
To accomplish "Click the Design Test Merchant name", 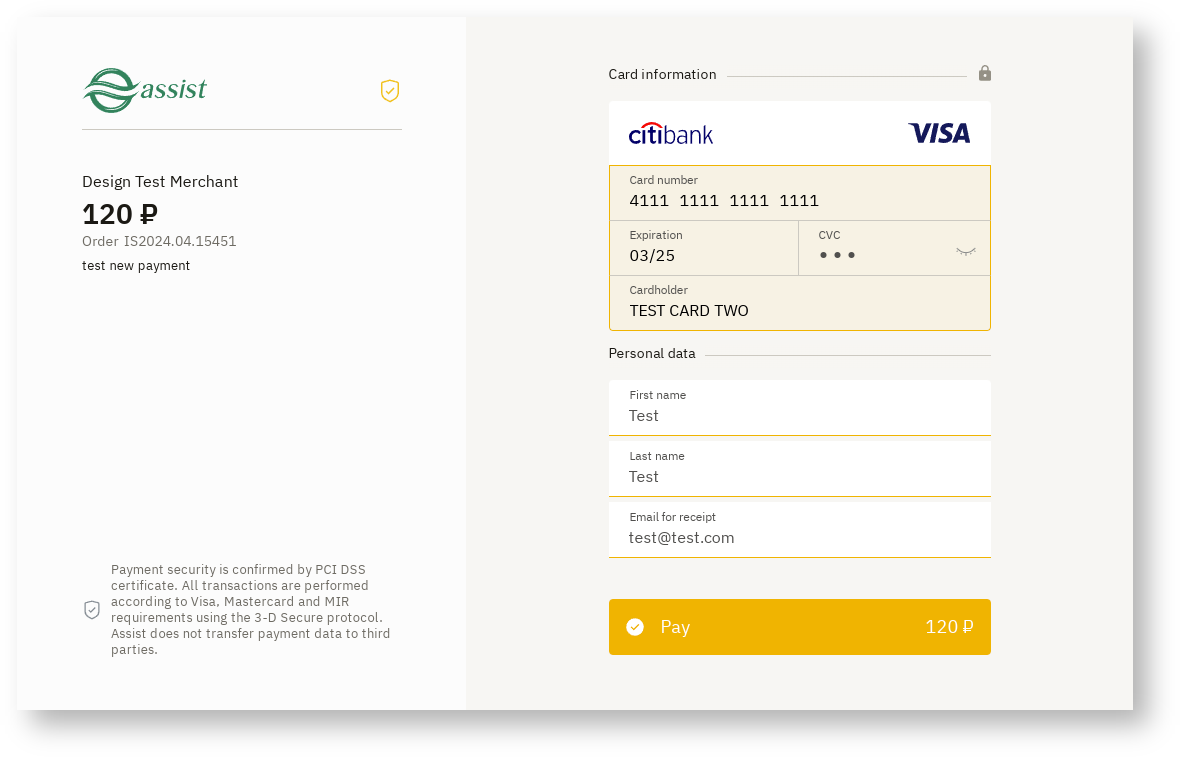I will [x=160, y=182].
